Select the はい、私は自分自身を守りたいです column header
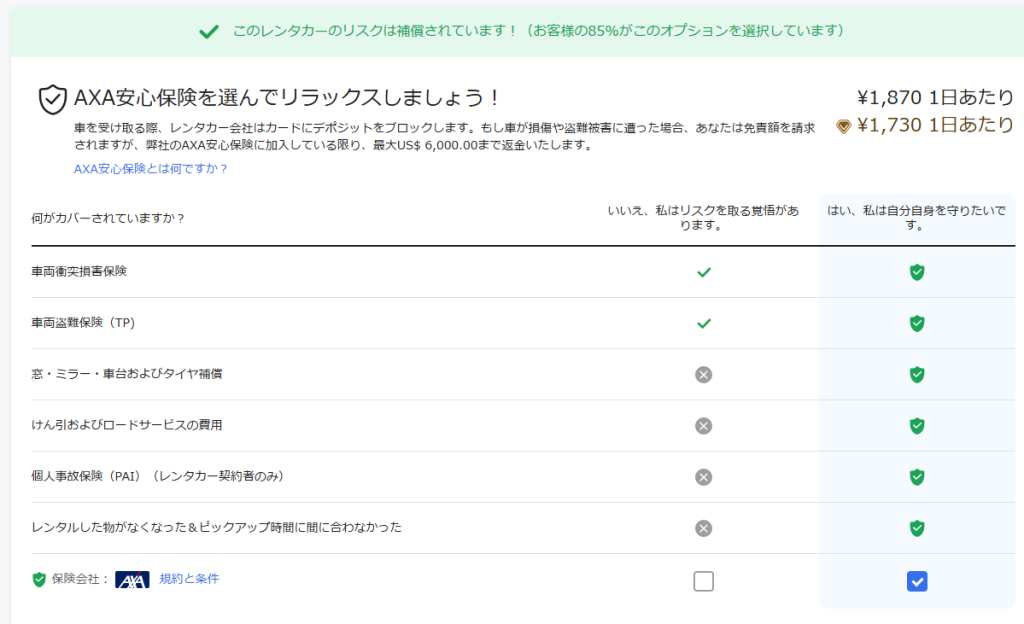The width and height of the screenshot is (1024, 624). click(916, 218)
